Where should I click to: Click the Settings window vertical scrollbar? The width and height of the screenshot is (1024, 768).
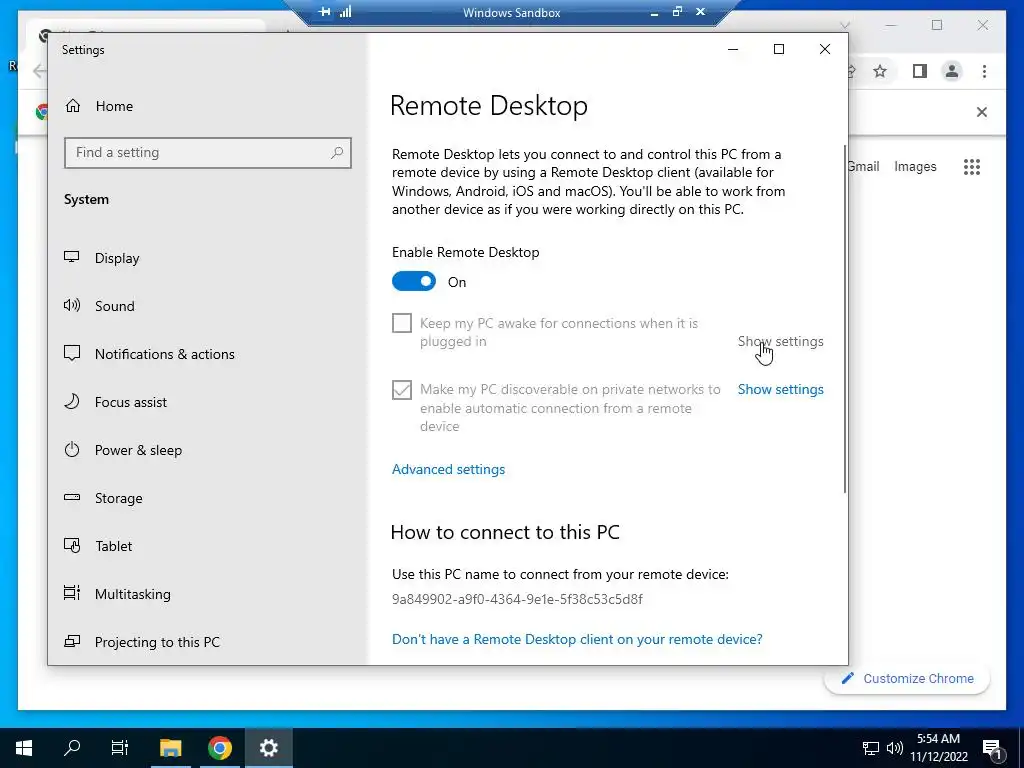[845, 319]
